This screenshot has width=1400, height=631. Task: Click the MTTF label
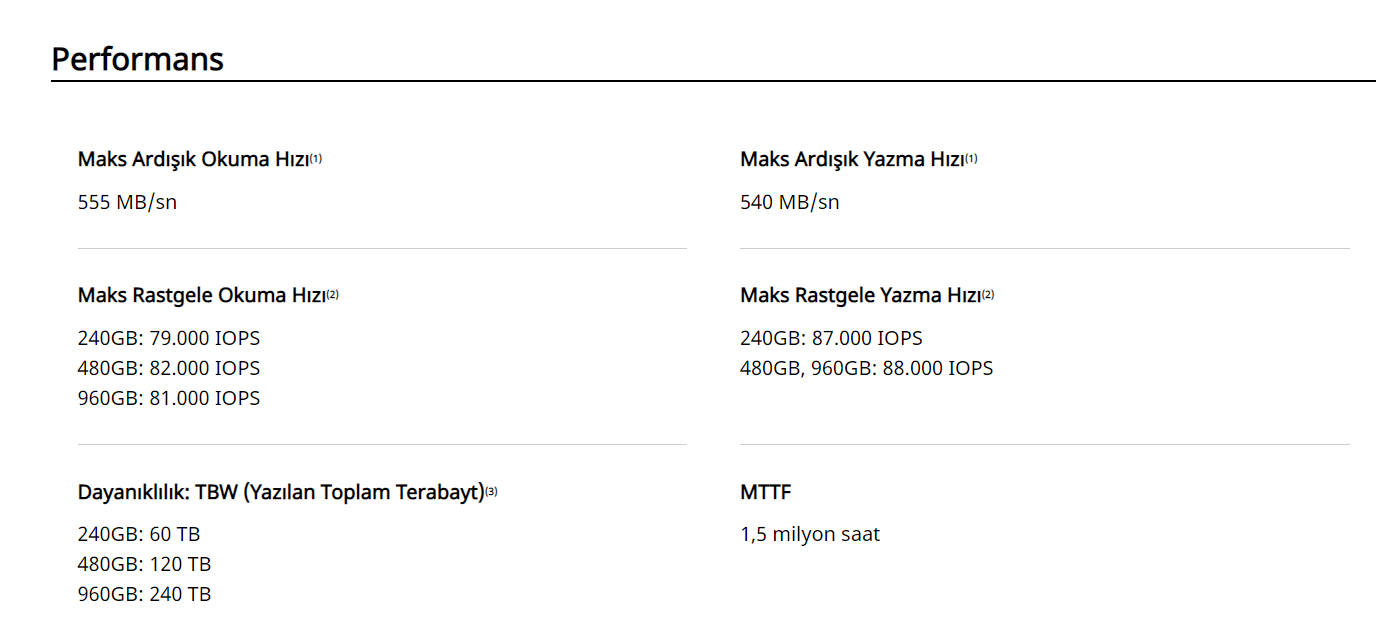tap(766, 492)
